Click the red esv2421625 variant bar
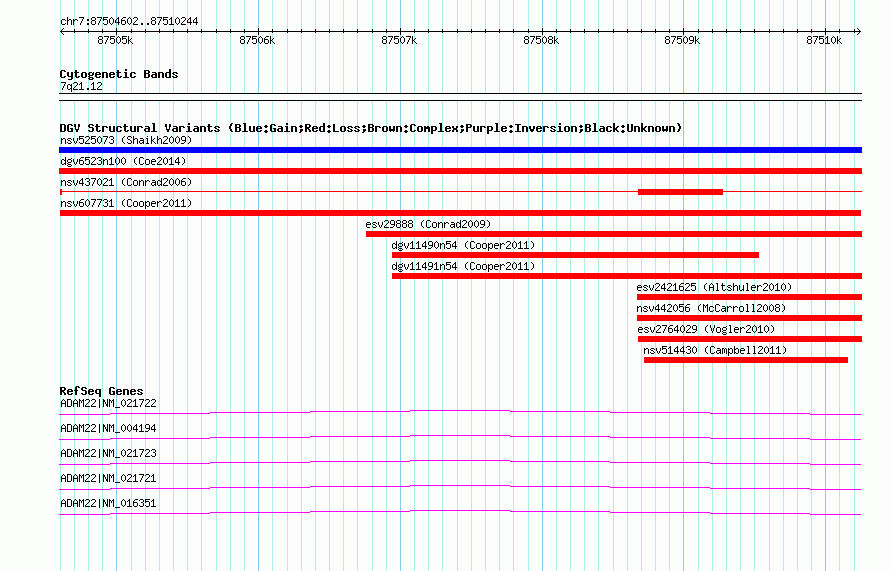Image resolution: width=890 pixels, height=571 pixels. (x=749, y=297)
